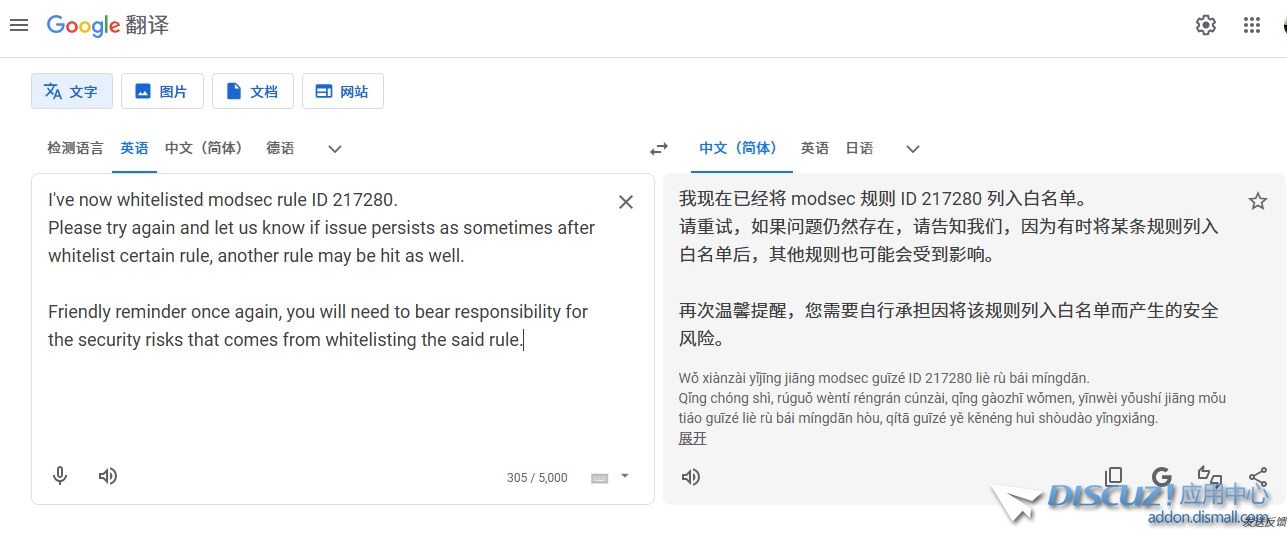Listen to the English source text
Image resolution: width=1287 pixels, height=543 pixels.
(108, 476)
